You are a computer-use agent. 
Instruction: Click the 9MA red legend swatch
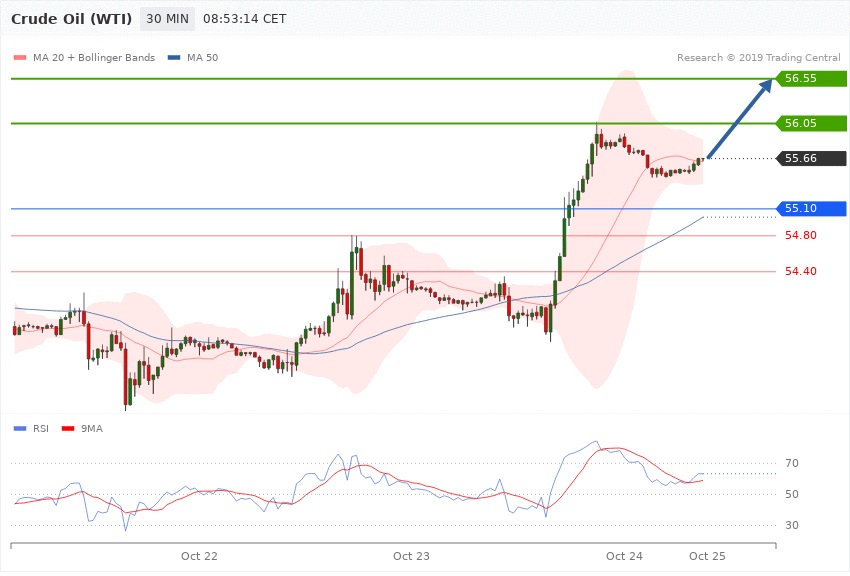tap(68, 429)
